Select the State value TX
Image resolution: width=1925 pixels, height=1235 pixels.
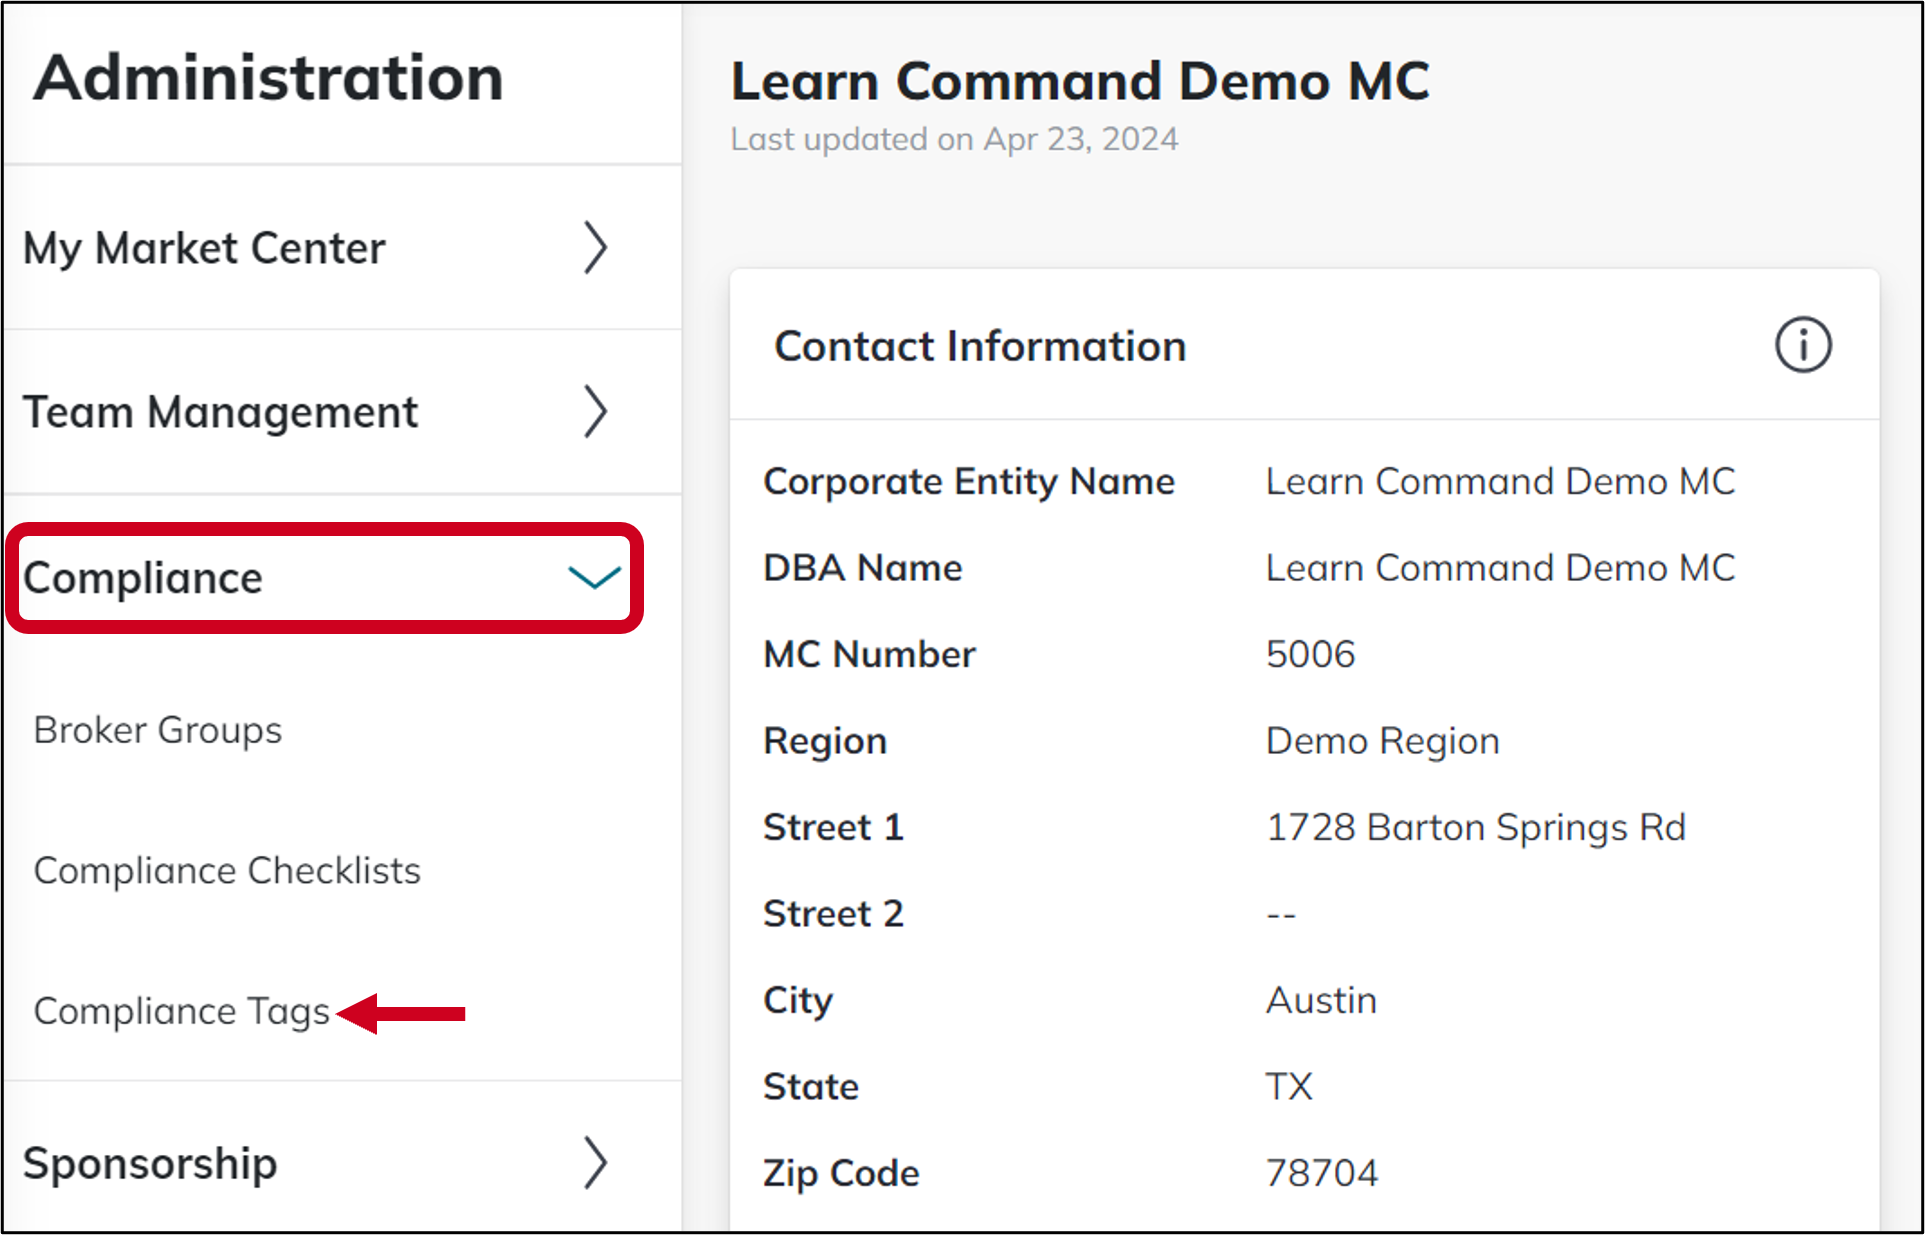tap(1289, 1087)
